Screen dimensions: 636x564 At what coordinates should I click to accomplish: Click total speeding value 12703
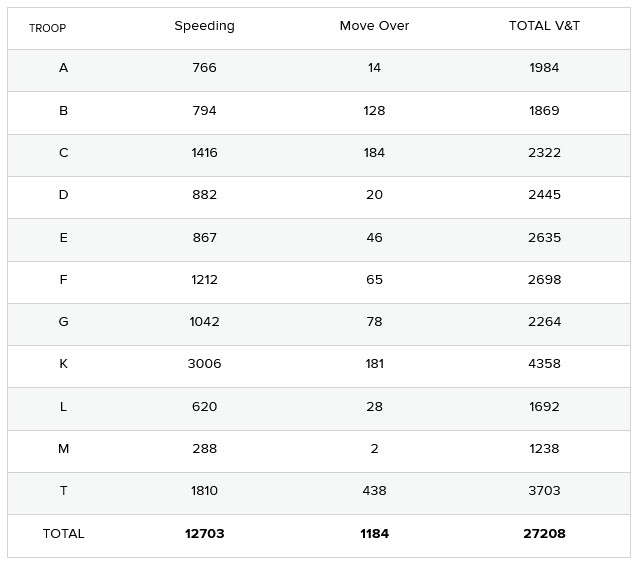click(x=204, y=534)
